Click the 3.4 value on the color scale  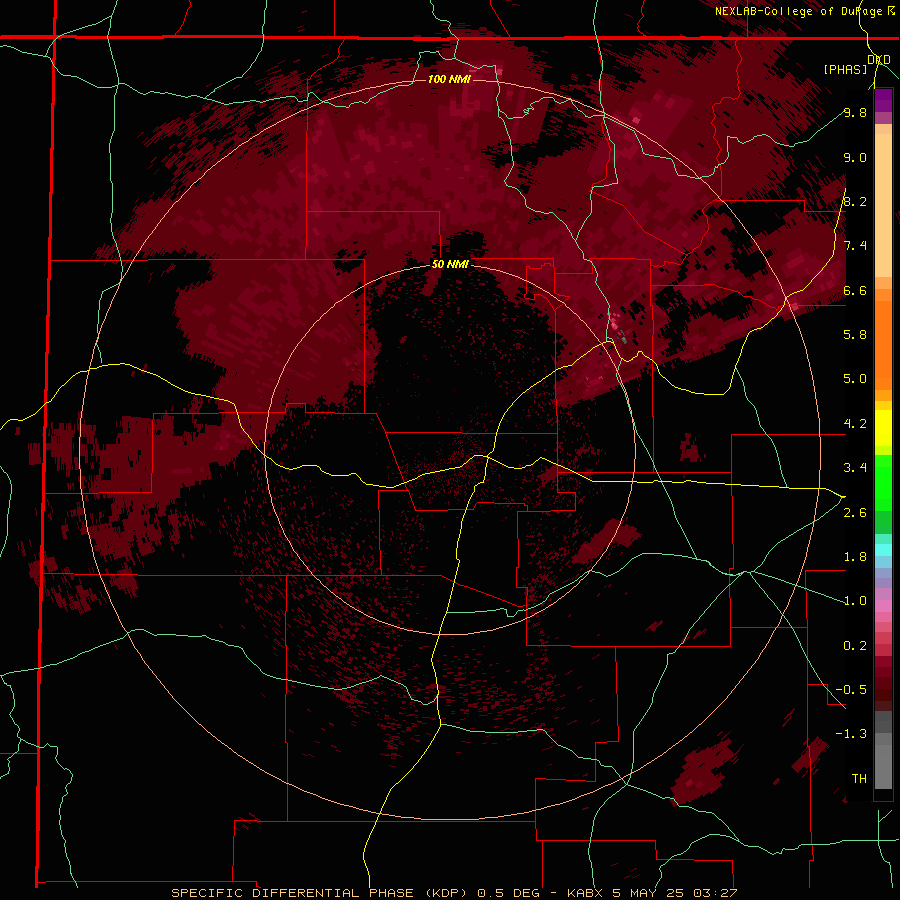point(855,468)
